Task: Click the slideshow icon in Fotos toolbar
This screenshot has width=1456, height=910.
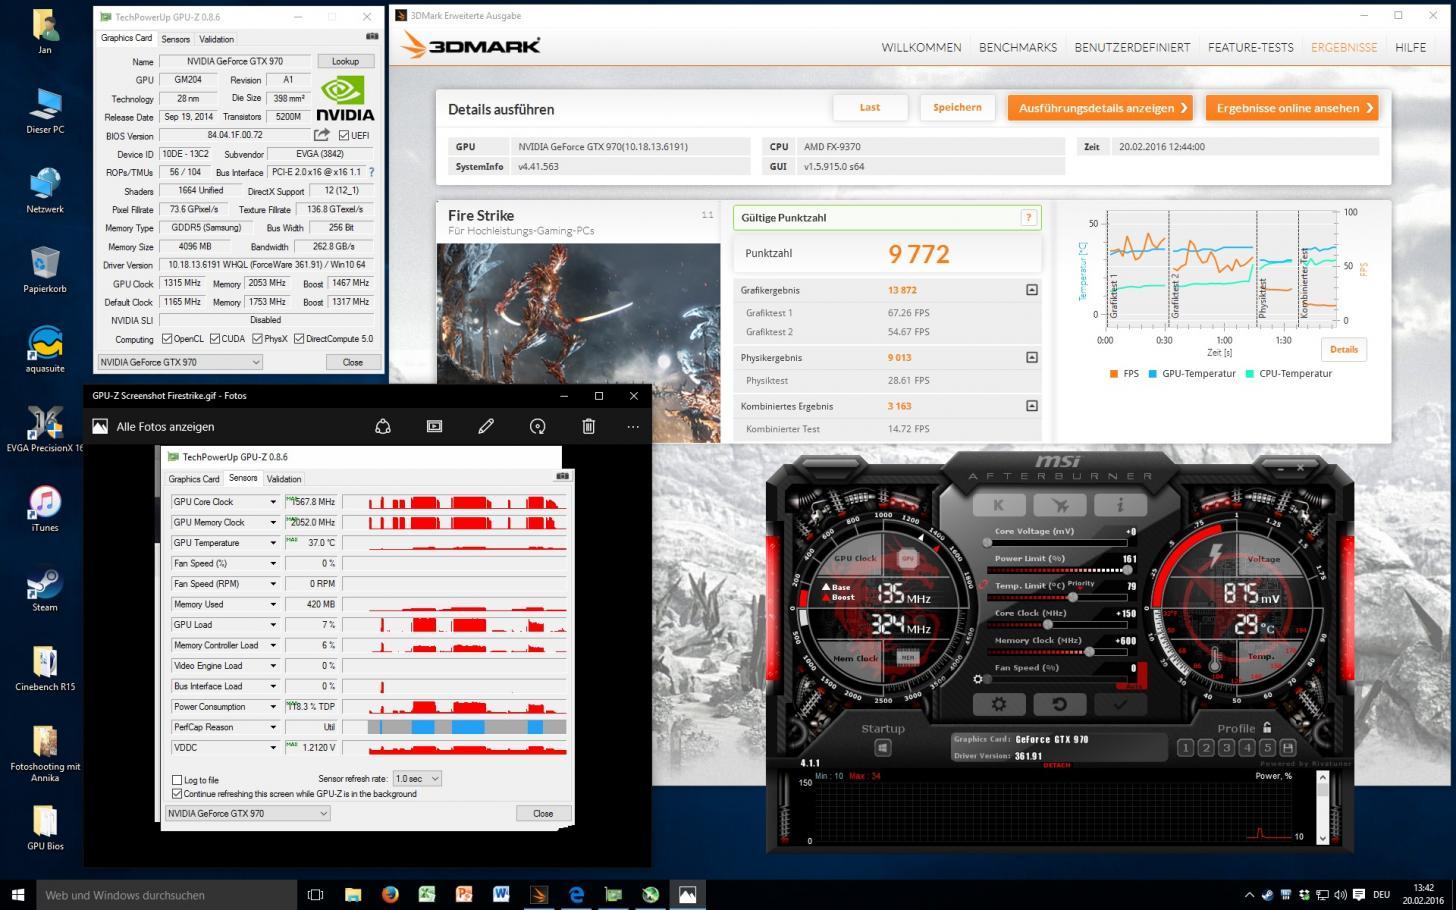Action: (434, 426)
